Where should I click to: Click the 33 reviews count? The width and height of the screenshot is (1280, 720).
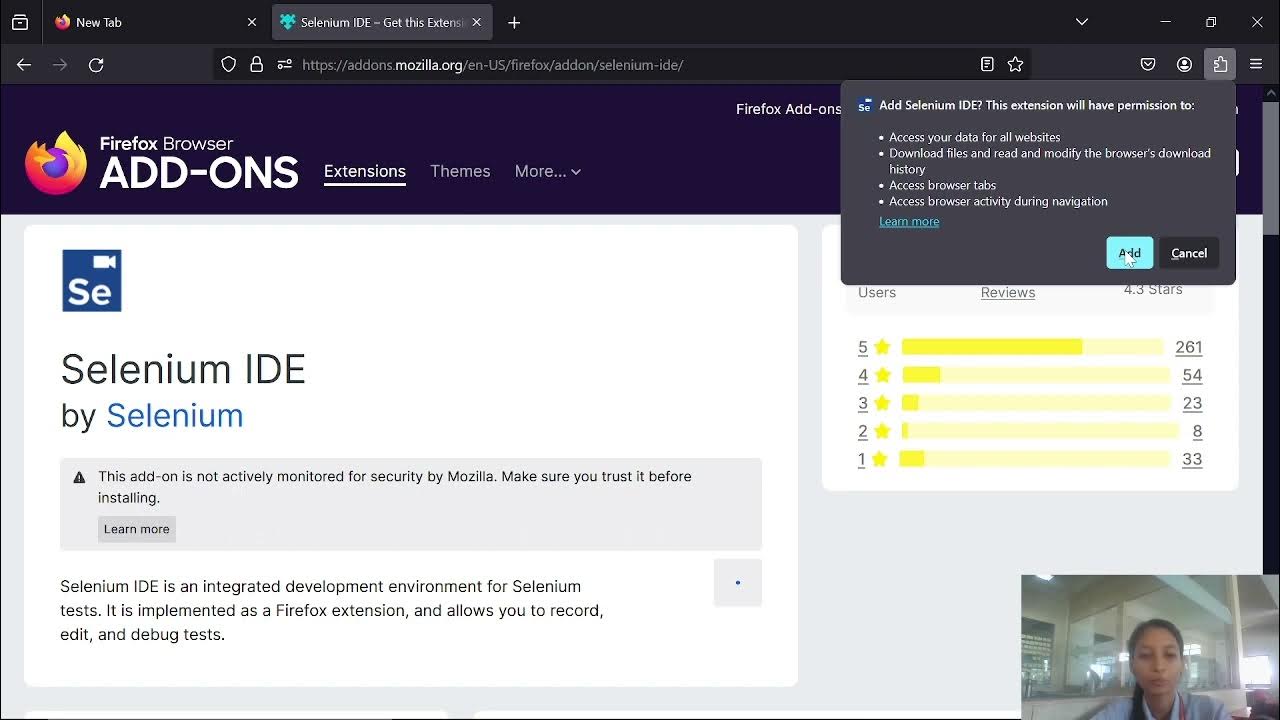tap(1192, 459)
